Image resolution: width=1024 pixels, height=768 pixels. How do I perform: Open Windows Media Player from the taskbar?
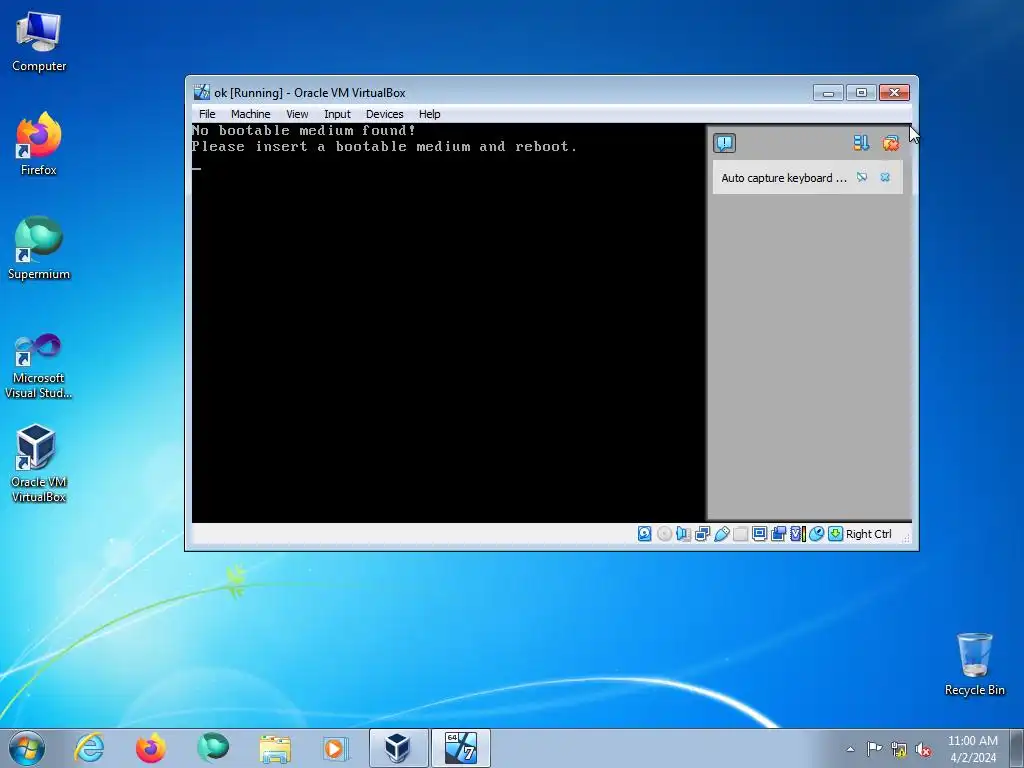tap(336, 748)
